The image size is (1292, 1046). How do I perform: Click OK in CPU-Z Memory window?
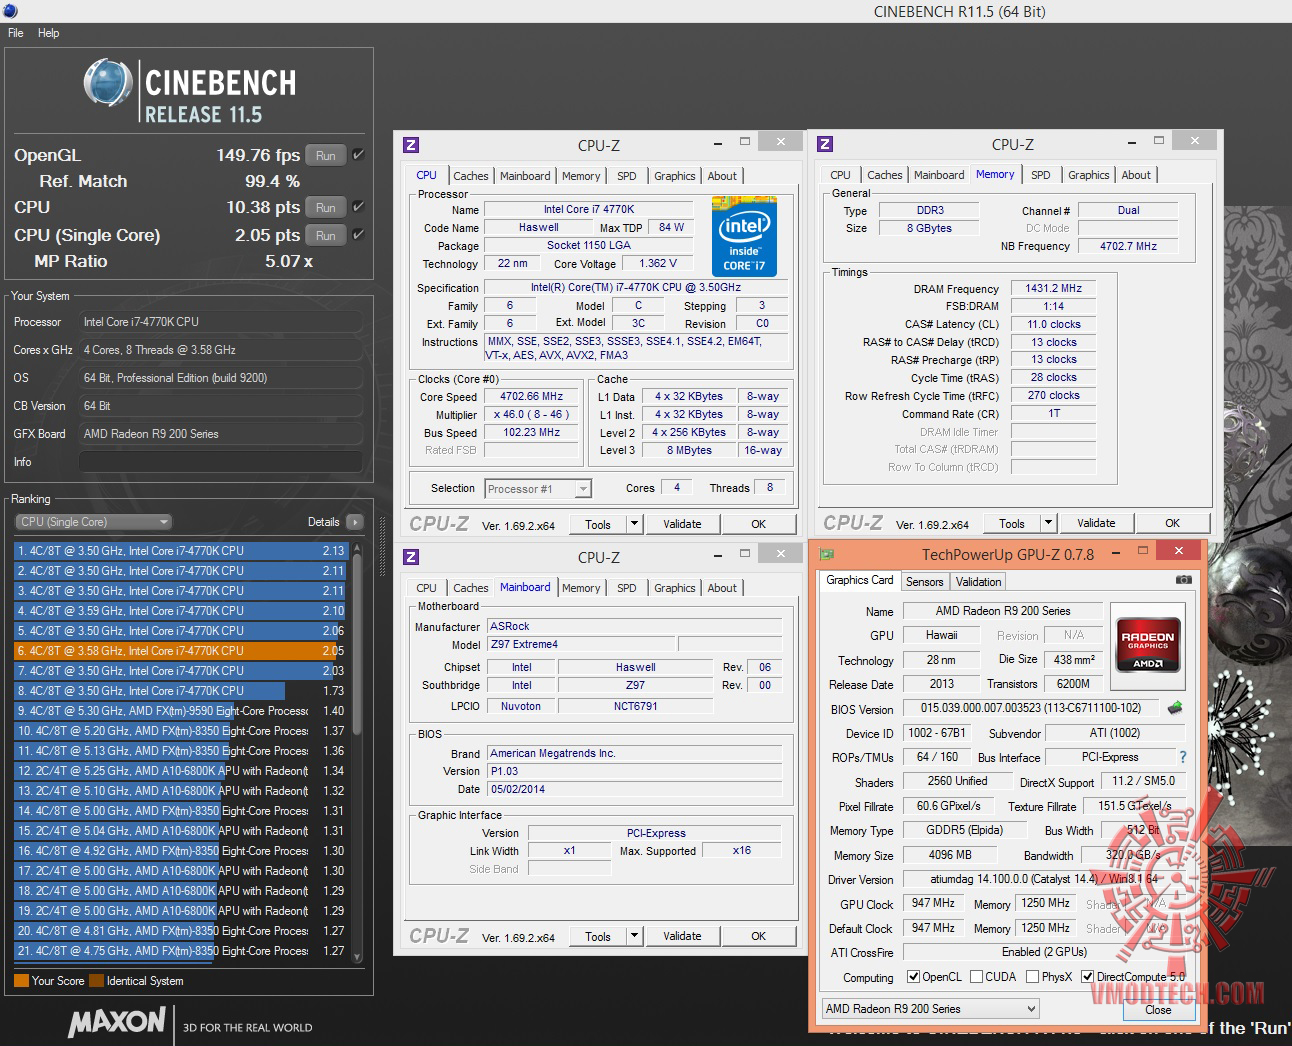1172,523
